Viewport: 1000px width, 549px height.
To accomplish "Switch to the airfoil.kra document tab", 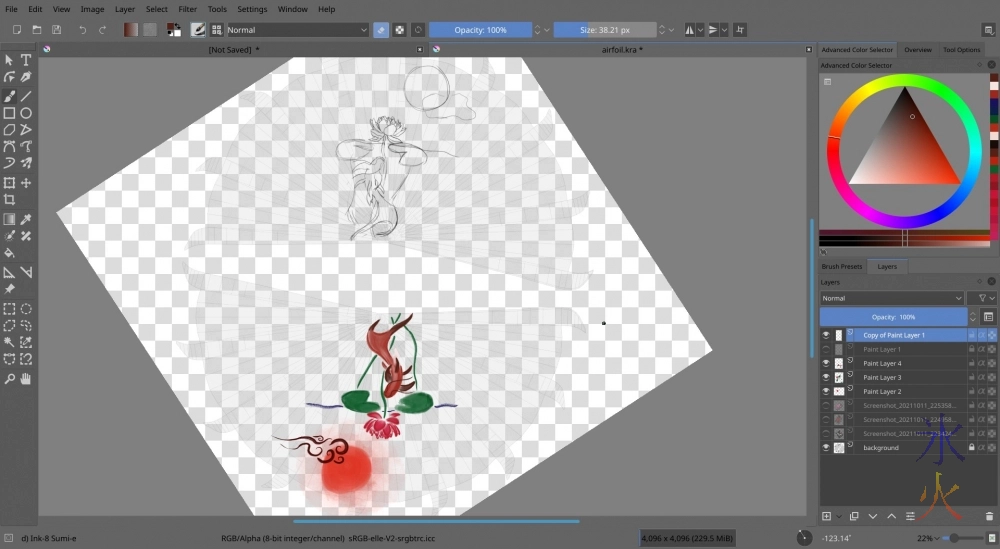I will 620,49.
